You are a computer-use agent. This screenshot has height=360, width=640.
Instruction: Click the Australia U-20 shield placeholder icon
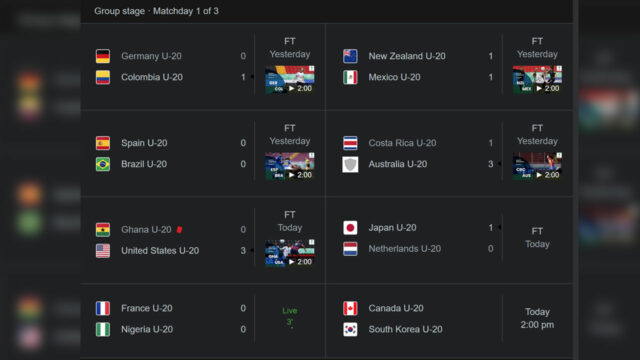(350, 164)
